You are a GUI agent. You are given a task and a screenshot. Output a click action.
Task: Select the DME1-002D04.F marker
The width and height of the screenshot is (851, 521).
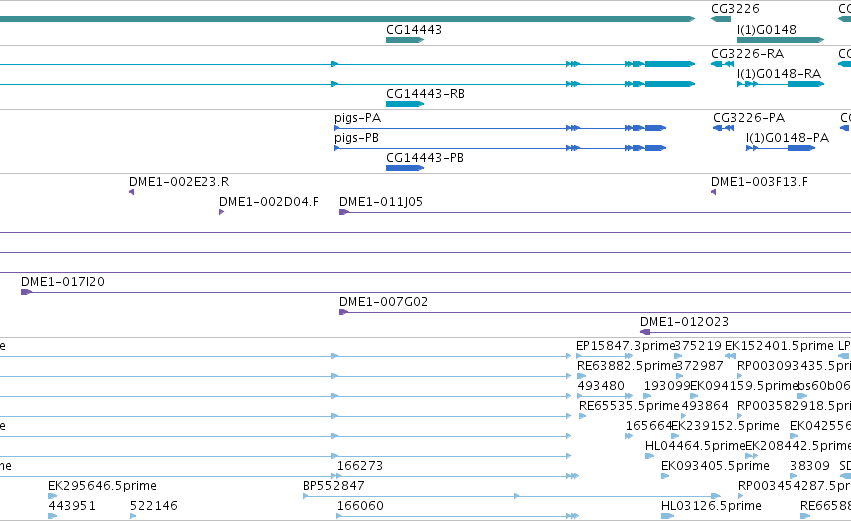point(221,212)
